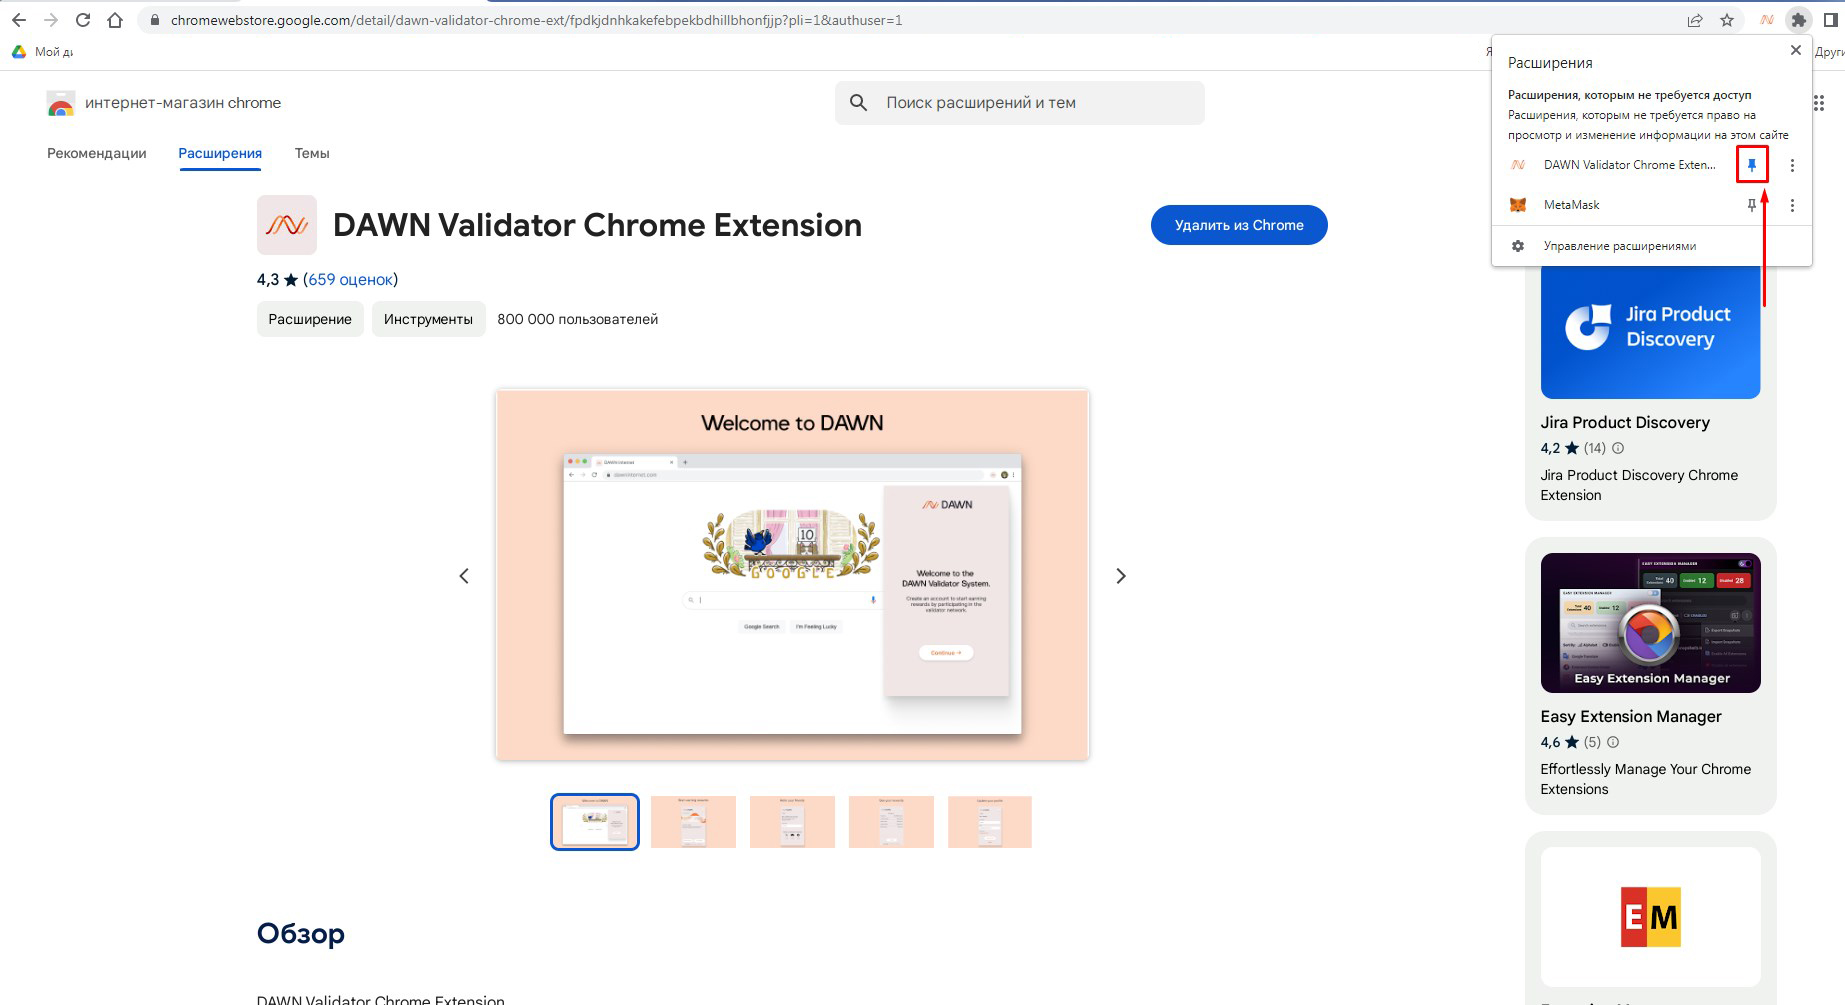Focus the Поиск расширений и тем field
This screenshot has width=1845, height=1005.
1020,103
